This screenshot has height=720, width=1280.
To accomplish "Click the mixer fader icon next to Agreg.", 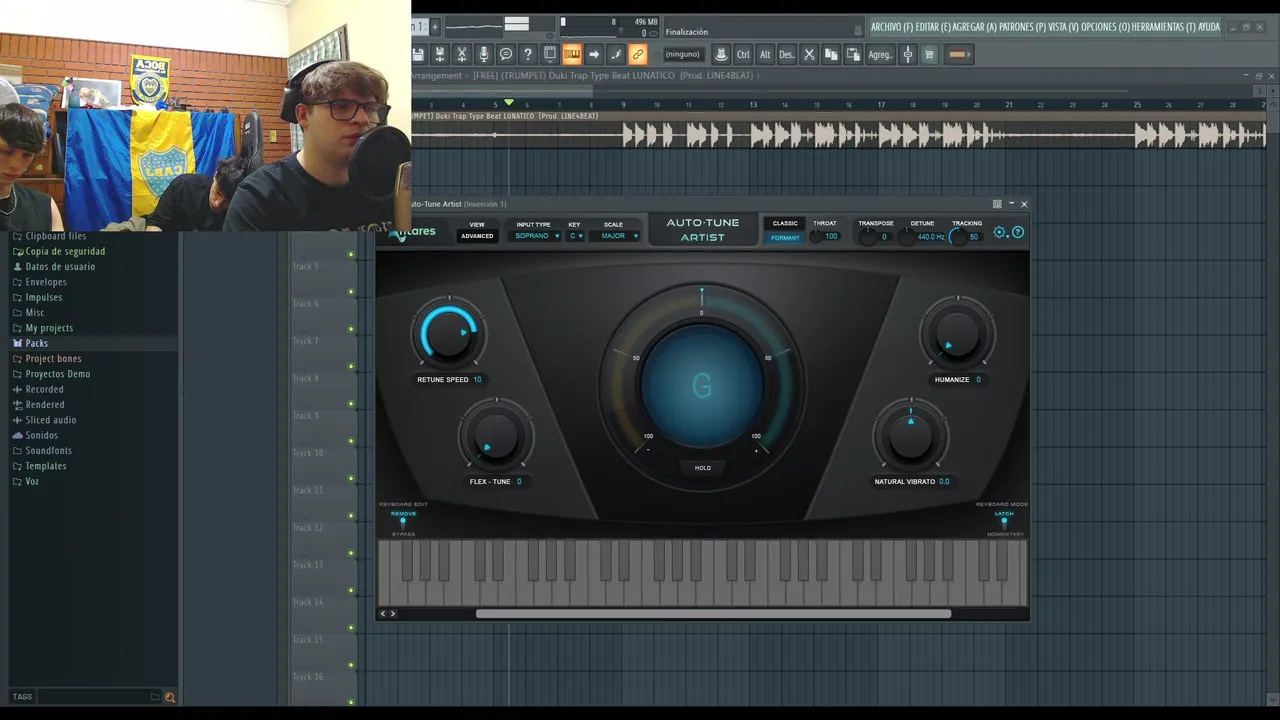I will click(x=908, y=54).
